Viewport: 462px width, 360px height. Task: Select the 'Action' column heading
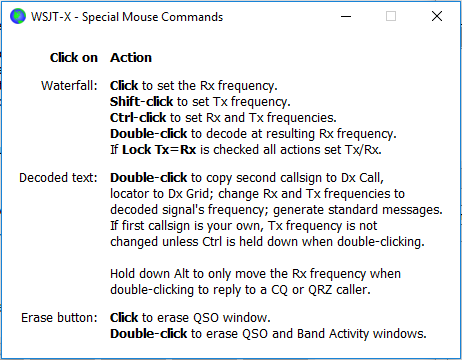coord(131,58)
